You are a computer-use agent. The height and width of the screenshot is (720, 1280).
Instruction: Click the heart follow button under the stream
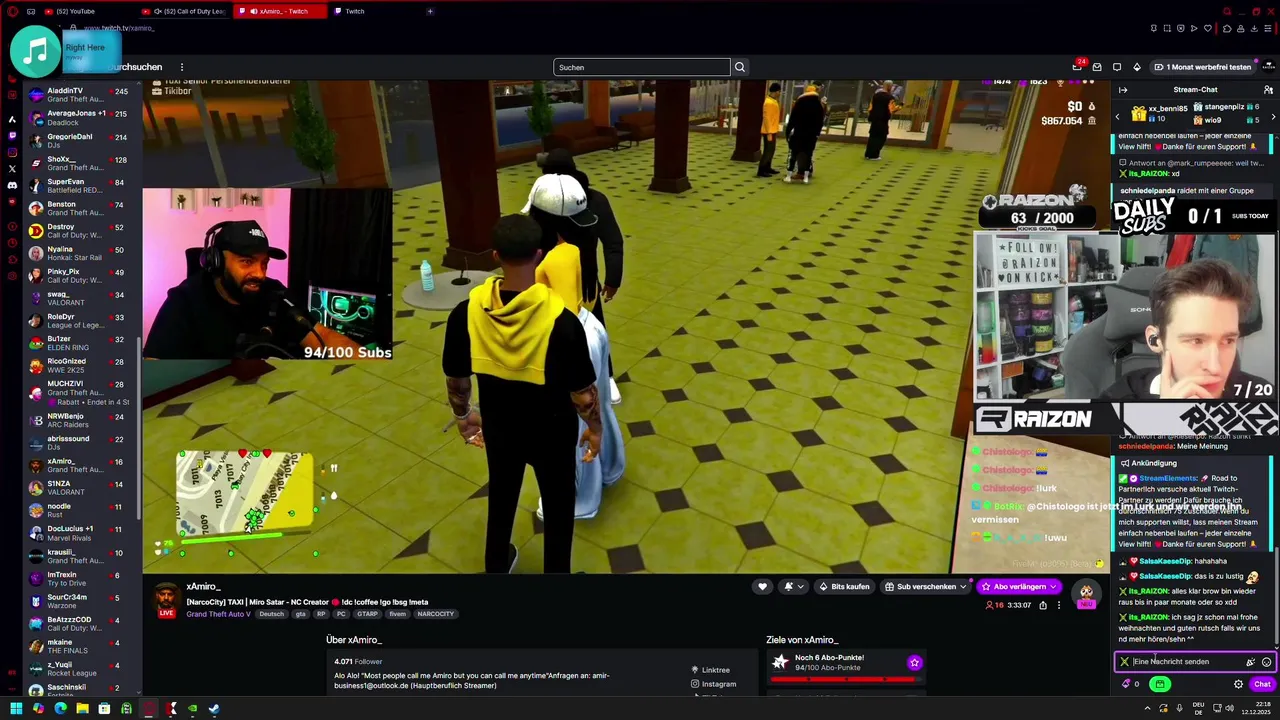[762, 587]
